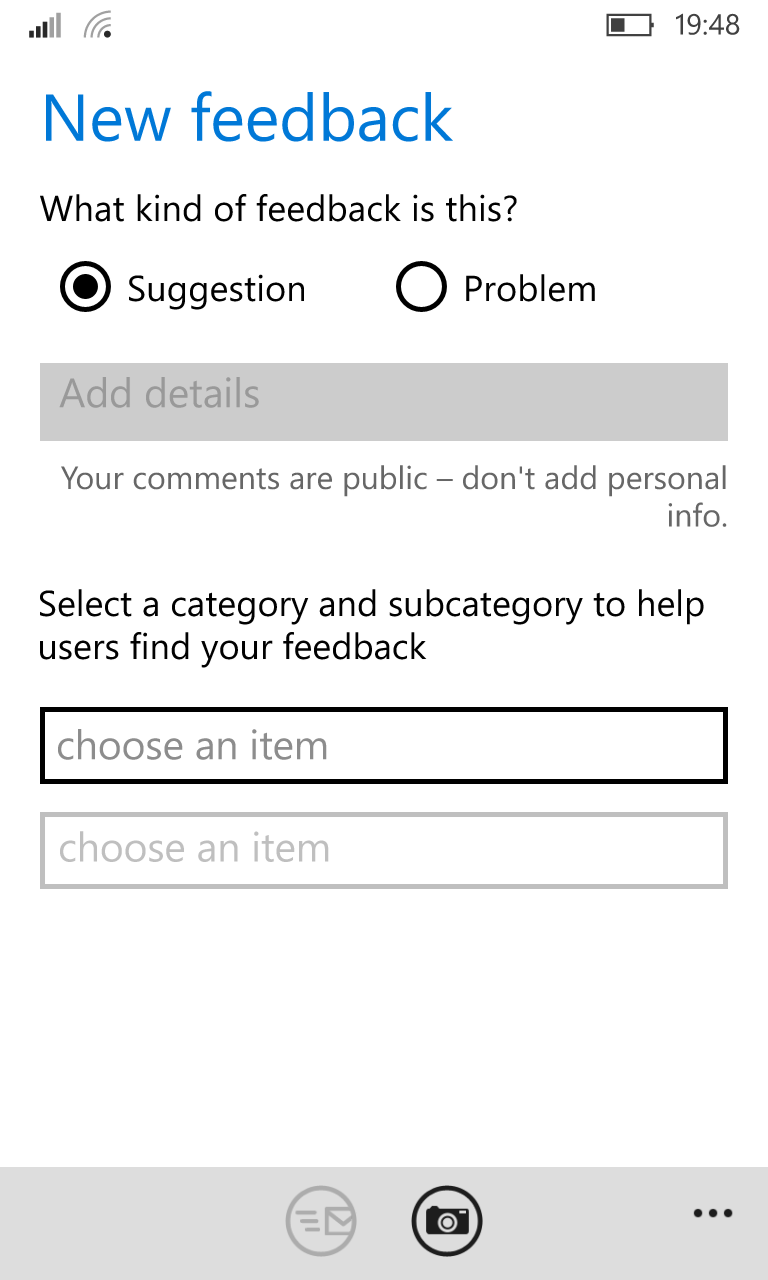Attach a screenshot with the camera icon

pyautogui.click(x=446, y=1220)
